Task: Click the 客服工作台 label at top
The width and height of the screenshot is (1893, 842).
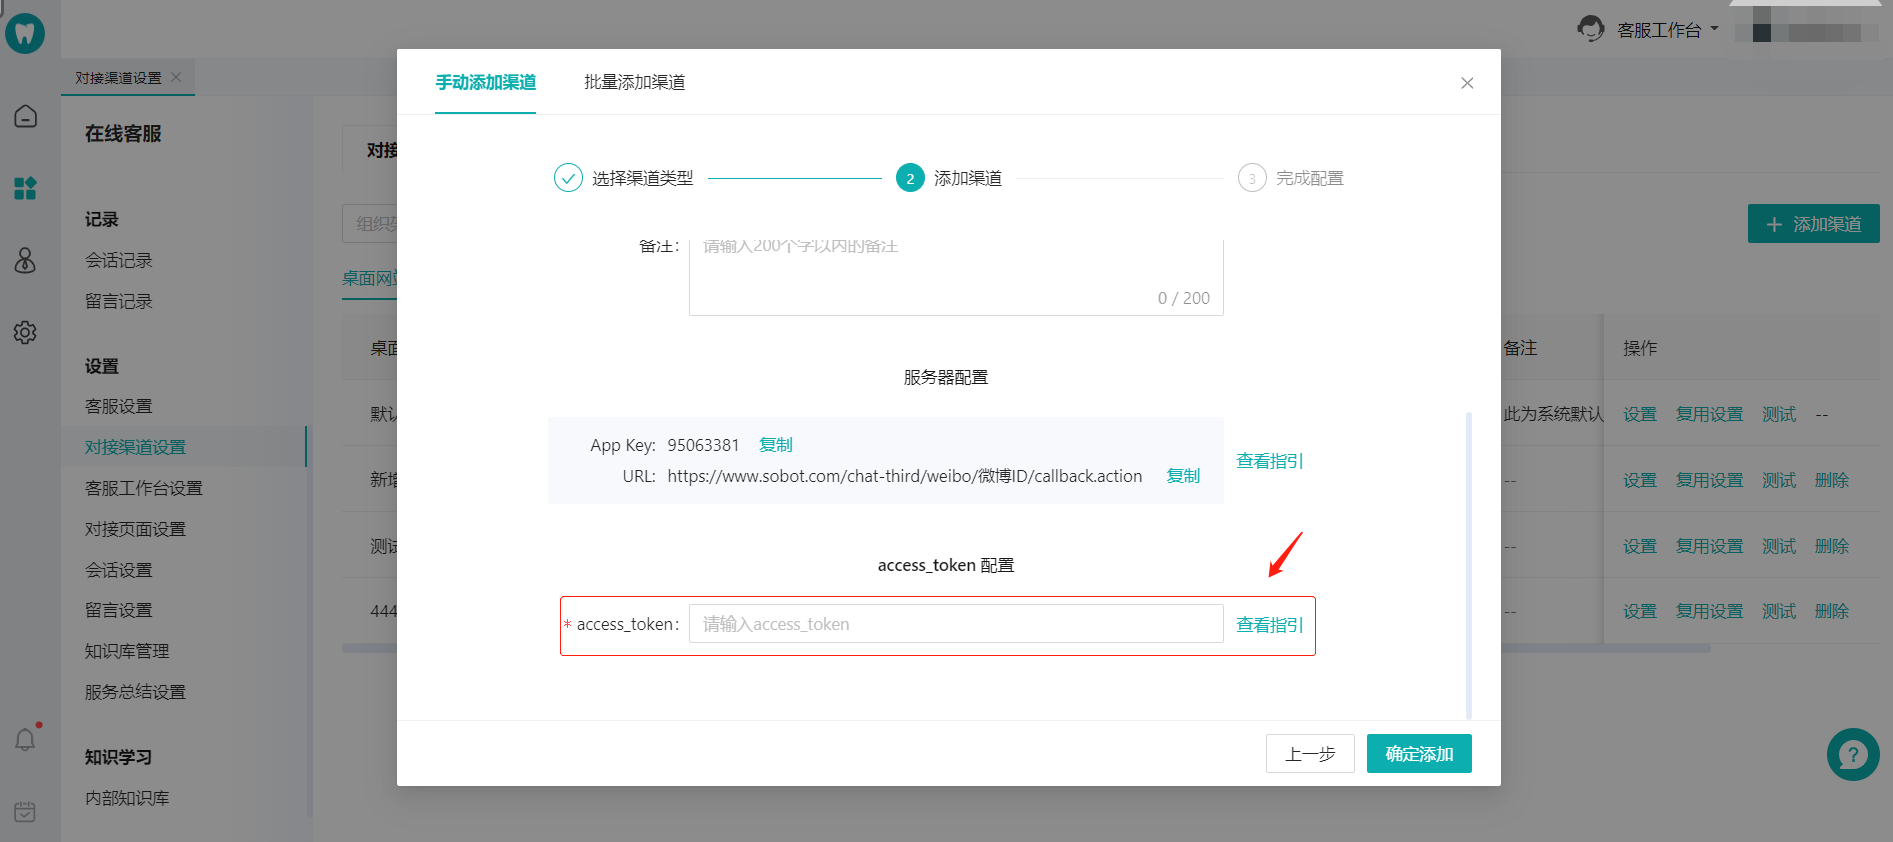Action: [1659, 30]
